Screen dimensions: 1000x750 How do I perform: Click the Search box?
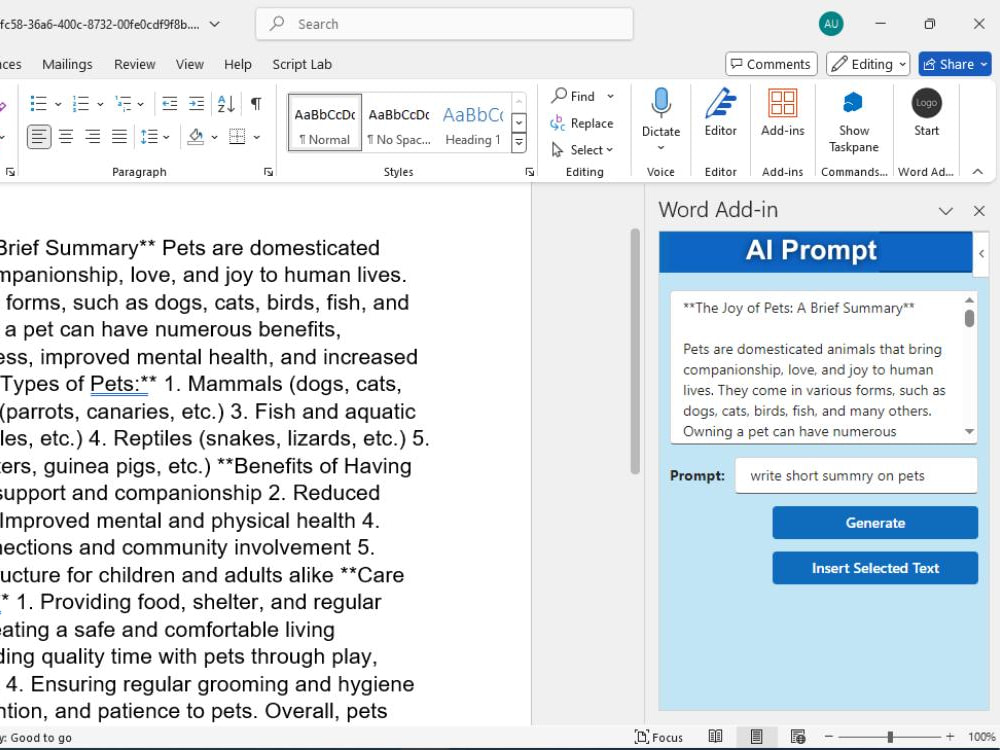click(445, 24)
